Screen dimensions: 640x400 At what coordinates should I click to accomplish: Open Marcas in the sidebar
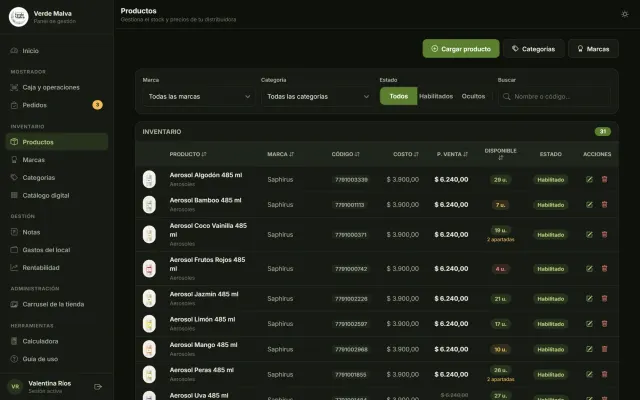57,160
